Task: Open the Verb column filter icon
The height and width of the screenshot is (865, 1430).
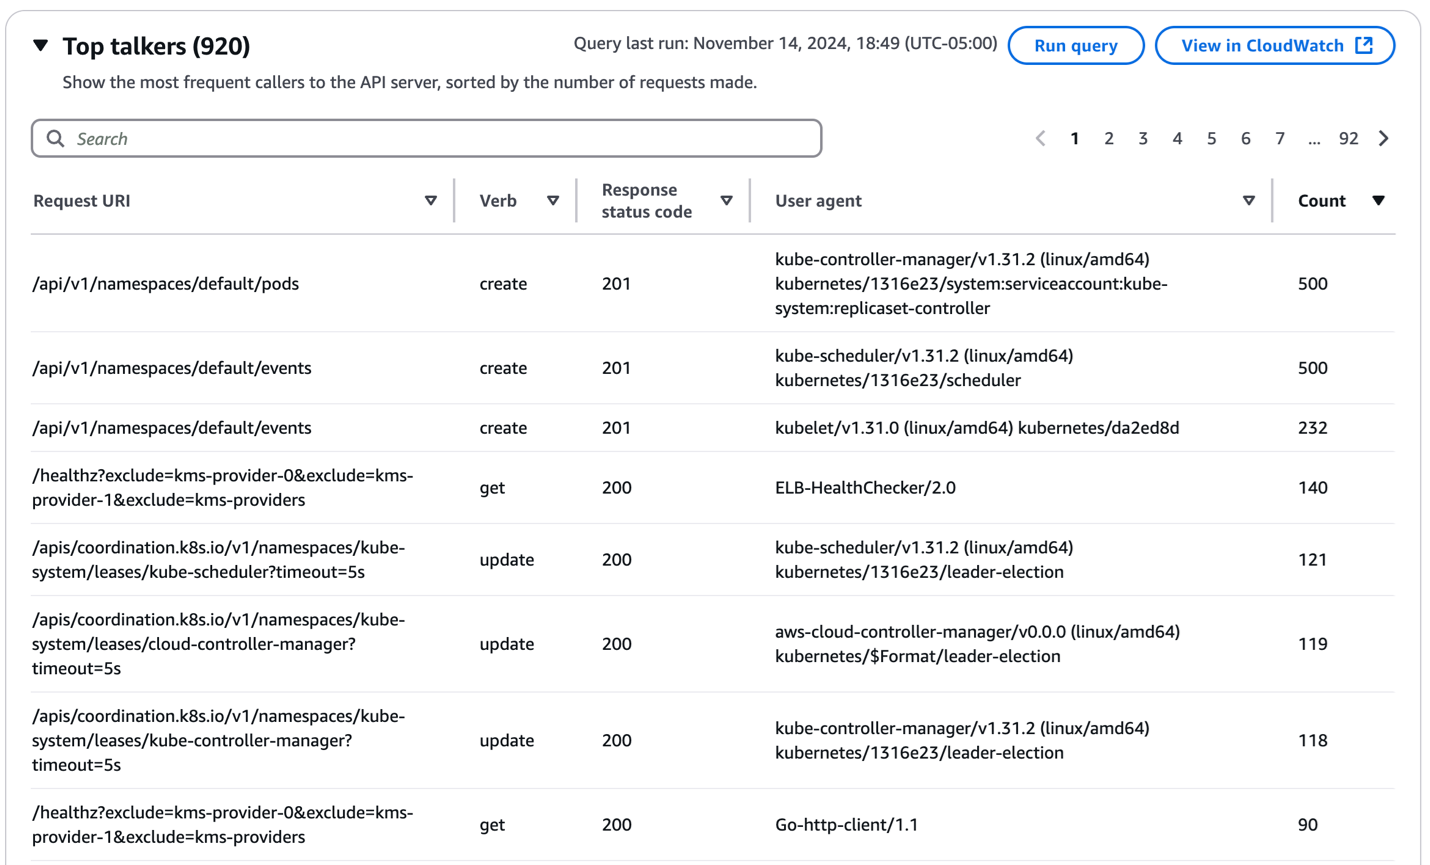Action: [553, 200]
